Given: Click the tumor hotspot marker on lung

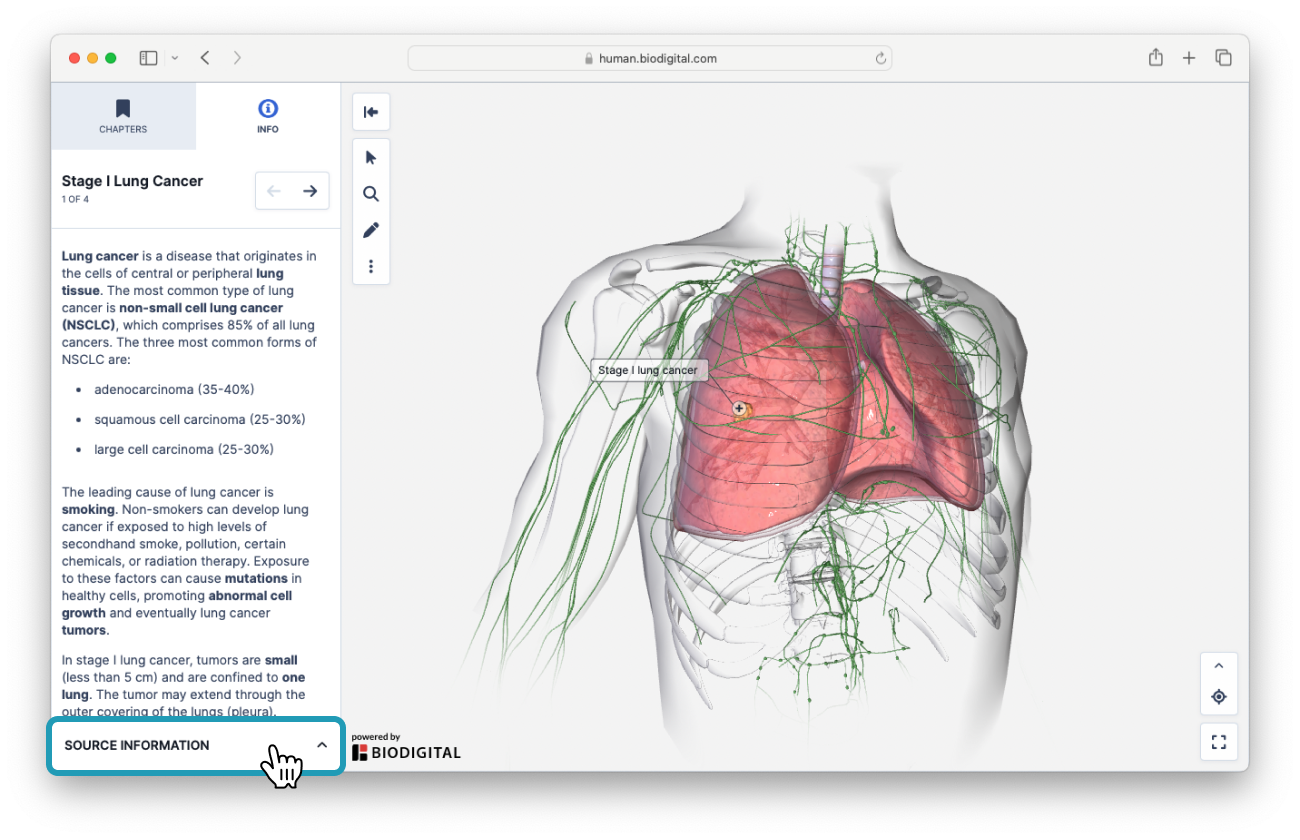Looking at the screenshot, I should click(739, 408).
